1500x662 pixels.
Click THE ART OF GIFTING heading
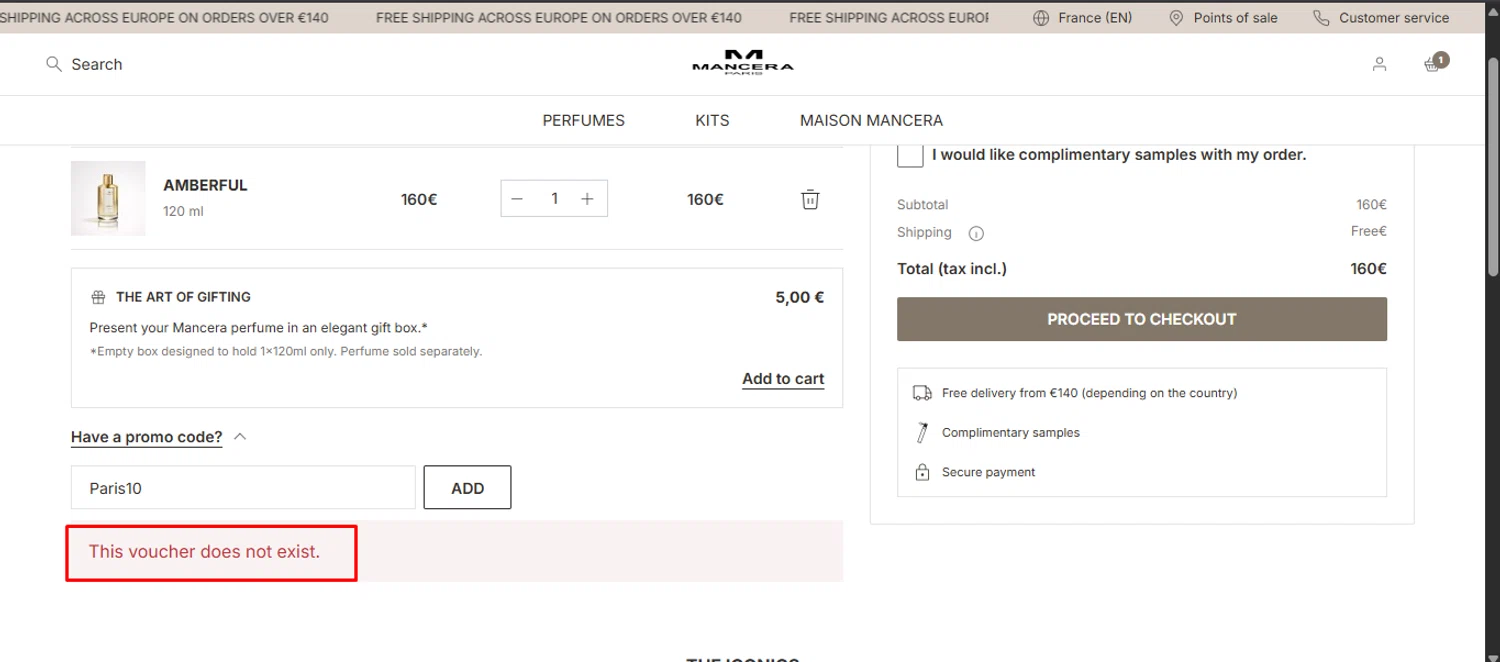183,297
